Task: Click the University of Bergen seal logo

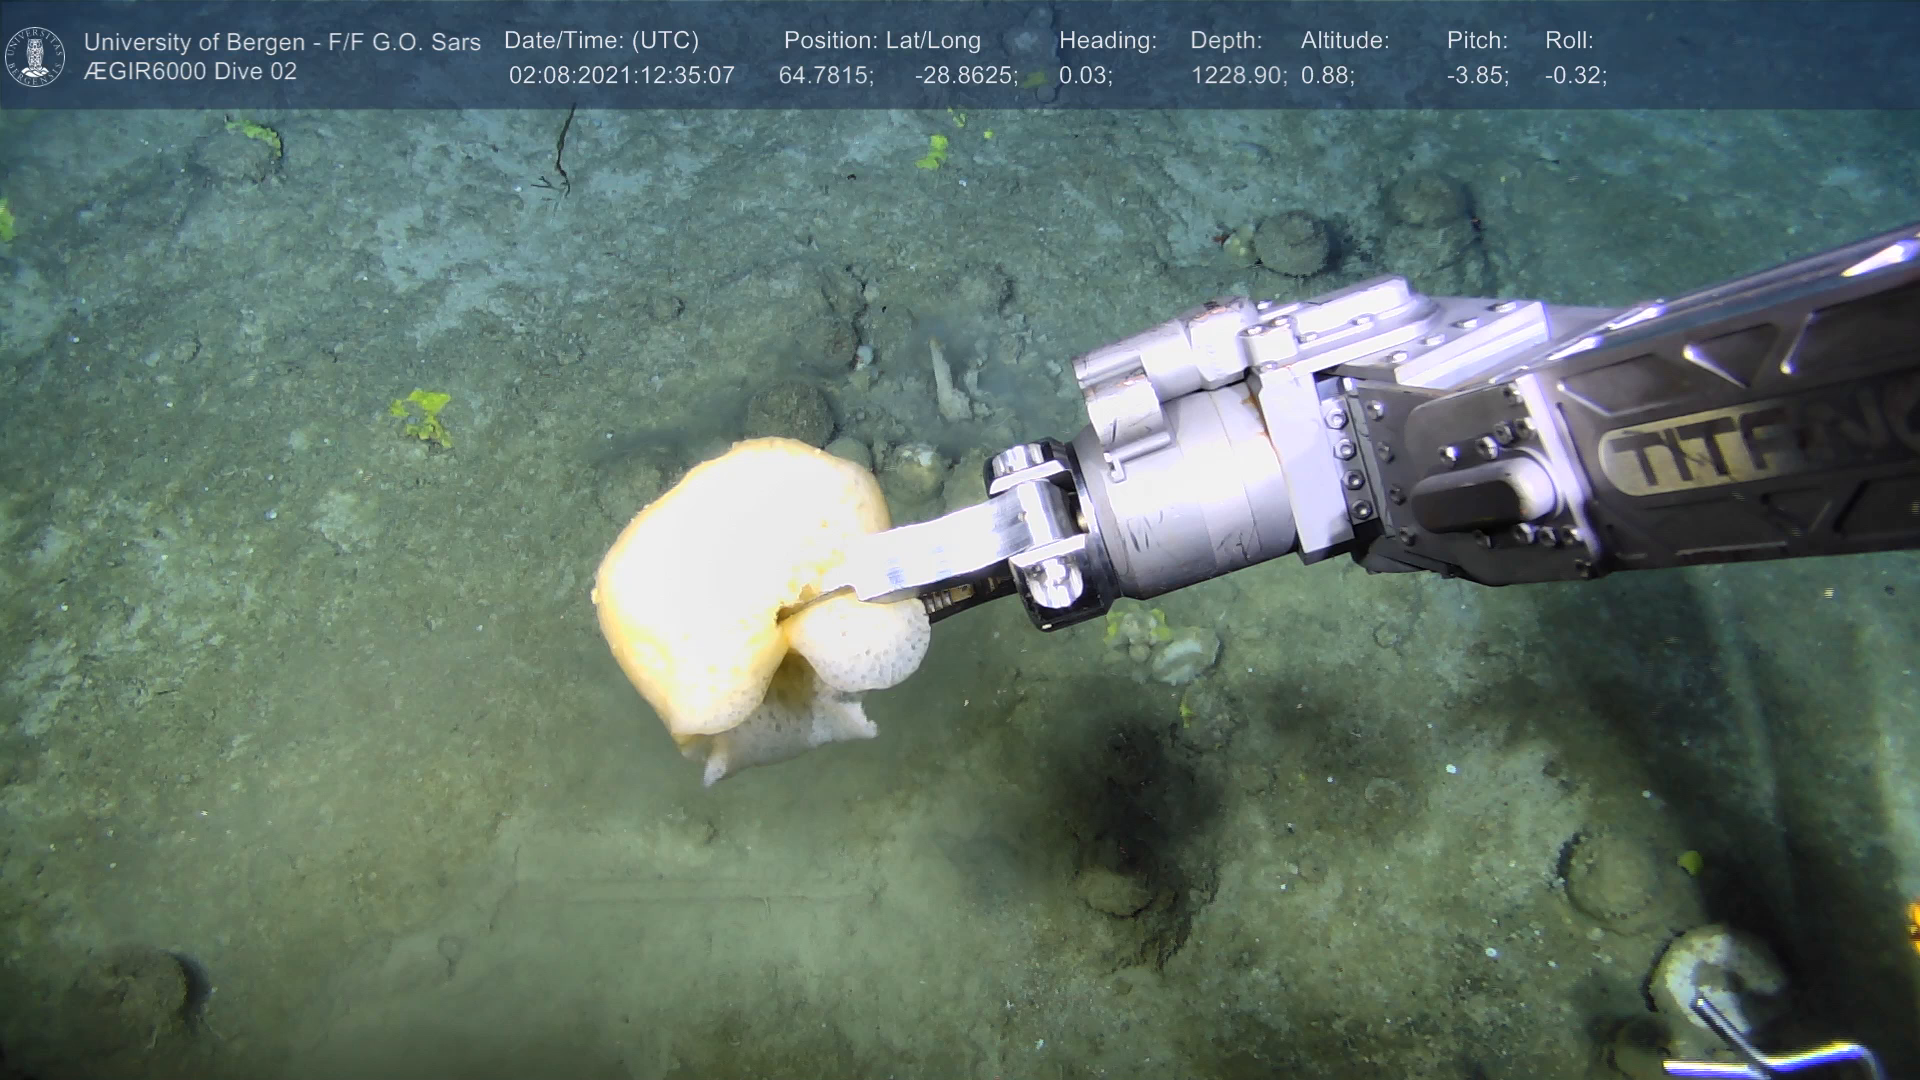Action: click(x=35, y=56)
